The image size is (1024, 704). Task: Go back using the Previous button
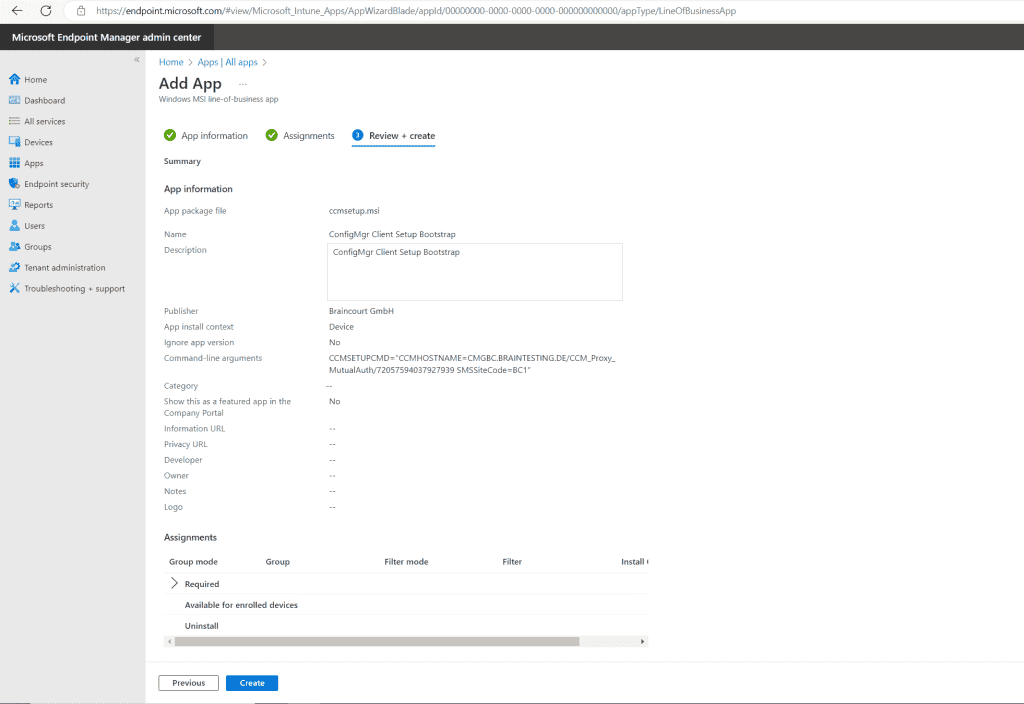tap(188, 682)
